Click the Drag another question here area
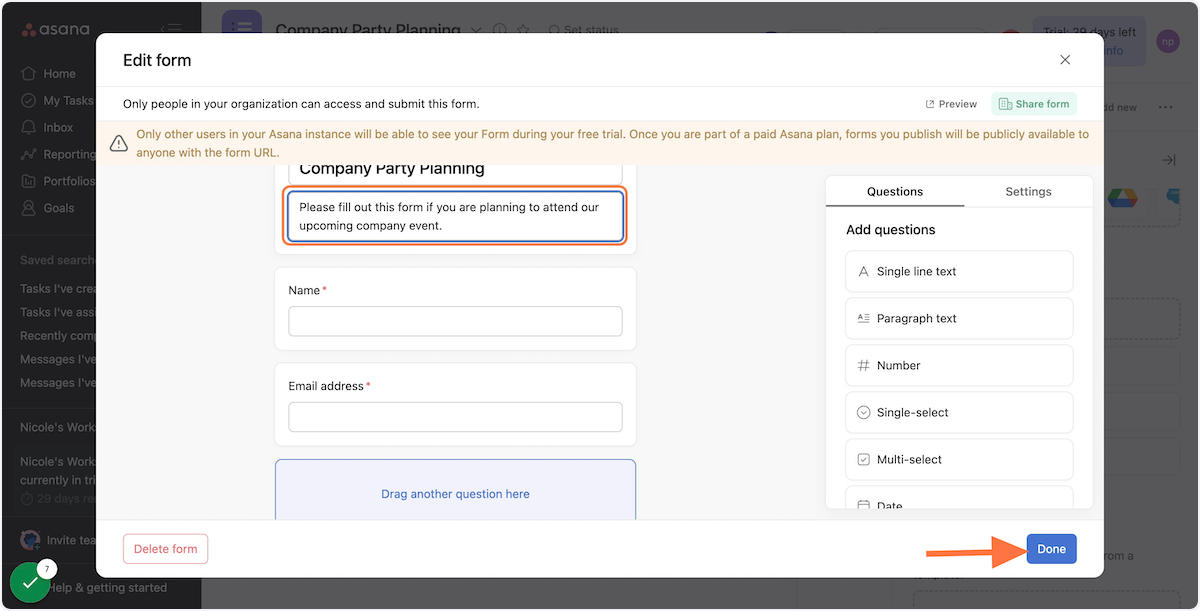Screen dimensions: 1200x611 [455, 490]
